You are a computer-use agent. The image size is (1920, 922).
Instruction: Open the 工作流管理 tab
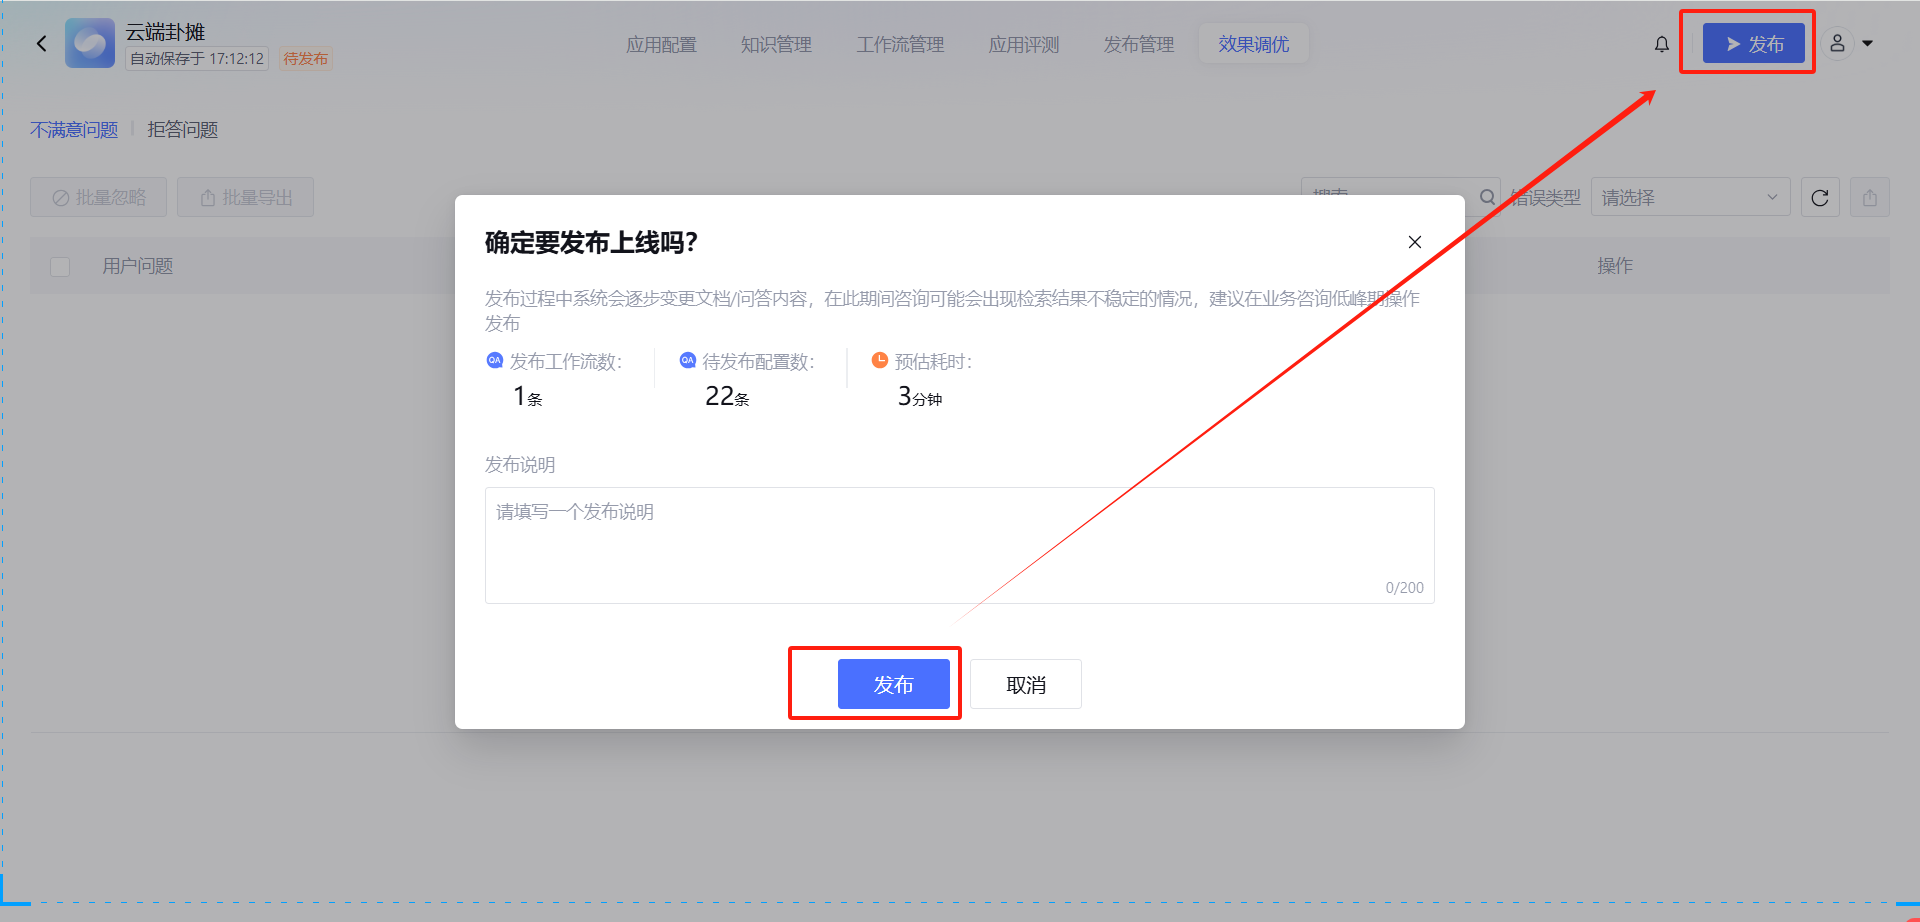[900, 44]
